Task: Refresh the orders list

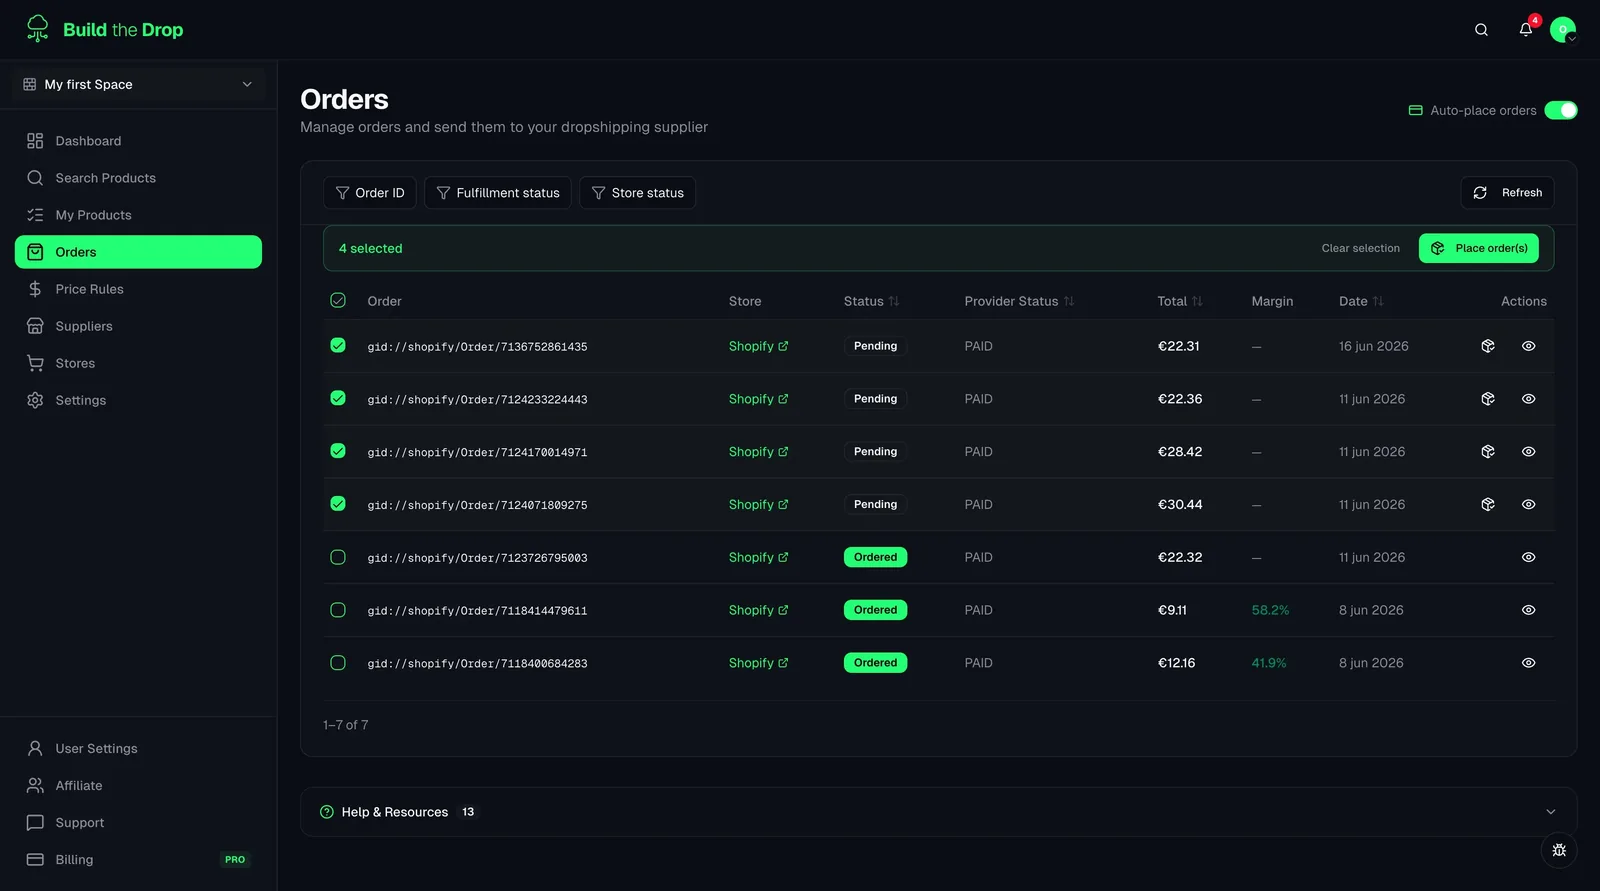Action: coord(1508,193)
